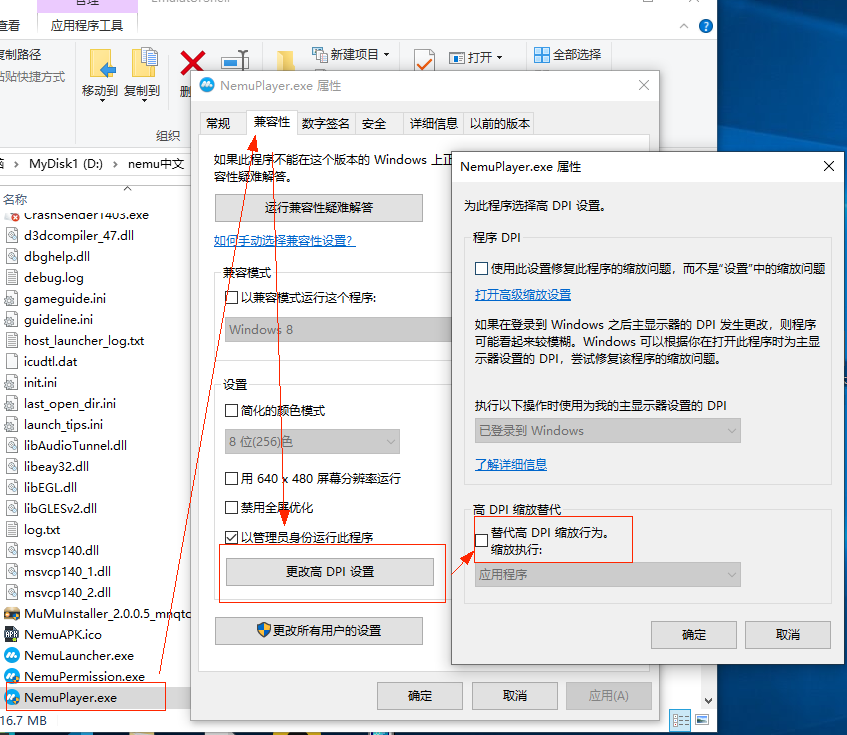Collapse the ribbon with chevron arrow
This screenshot has width=847, height=735.
coord(684,26)
